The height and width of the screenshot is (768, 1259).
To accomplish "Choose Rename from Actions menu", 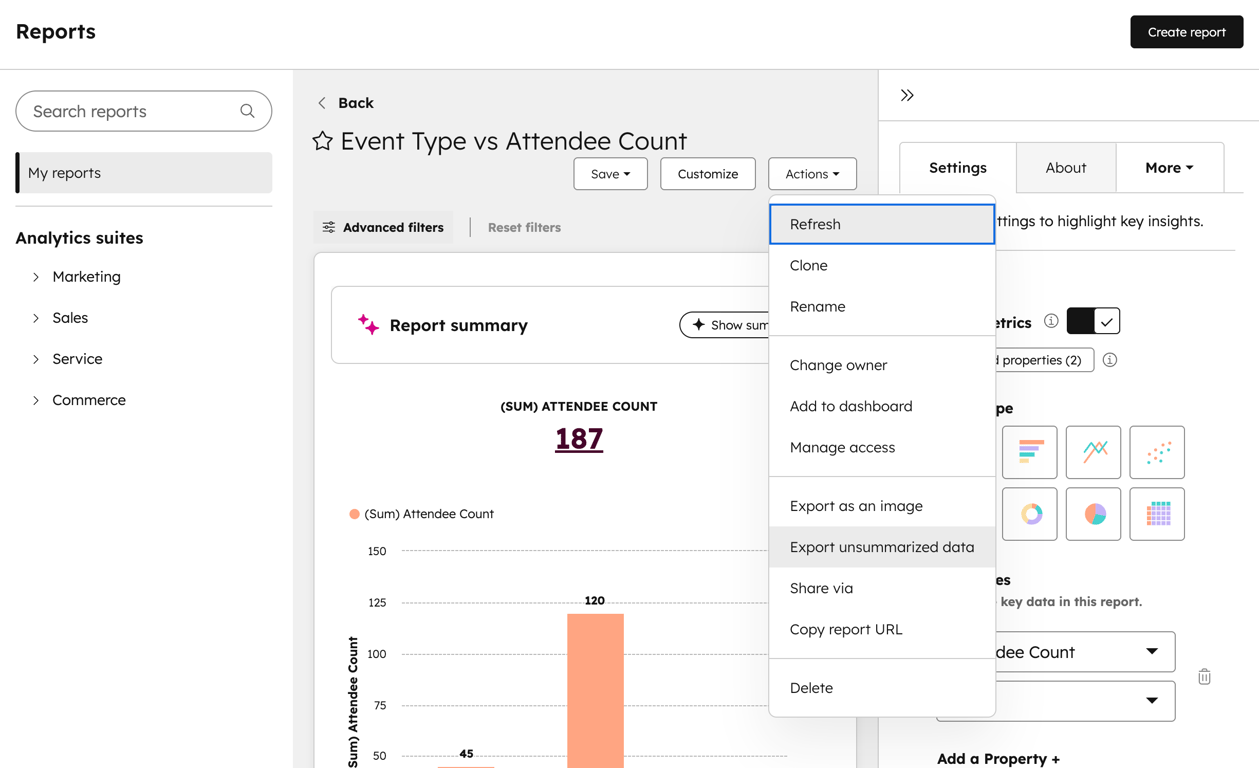I will point(882,306).
